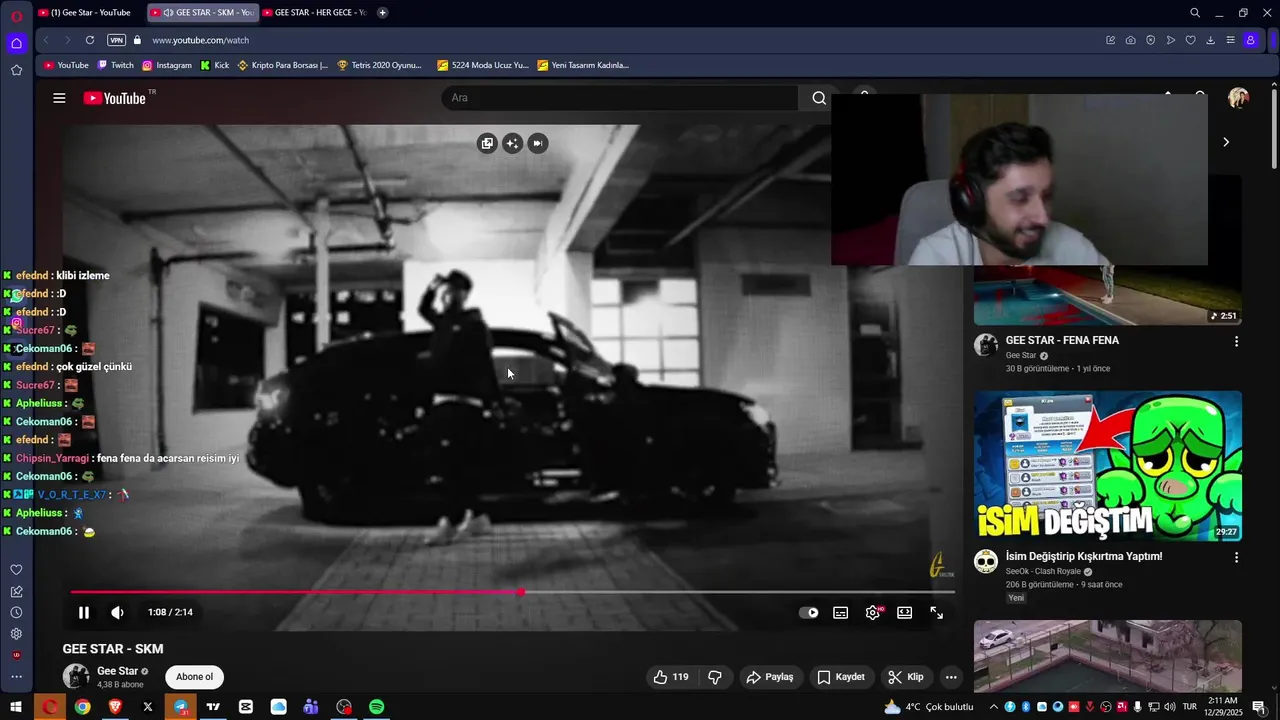Open the GEE STAR - FENA FENA title
Viewport: 1280px width, 720px height.
click(1062, 340)
